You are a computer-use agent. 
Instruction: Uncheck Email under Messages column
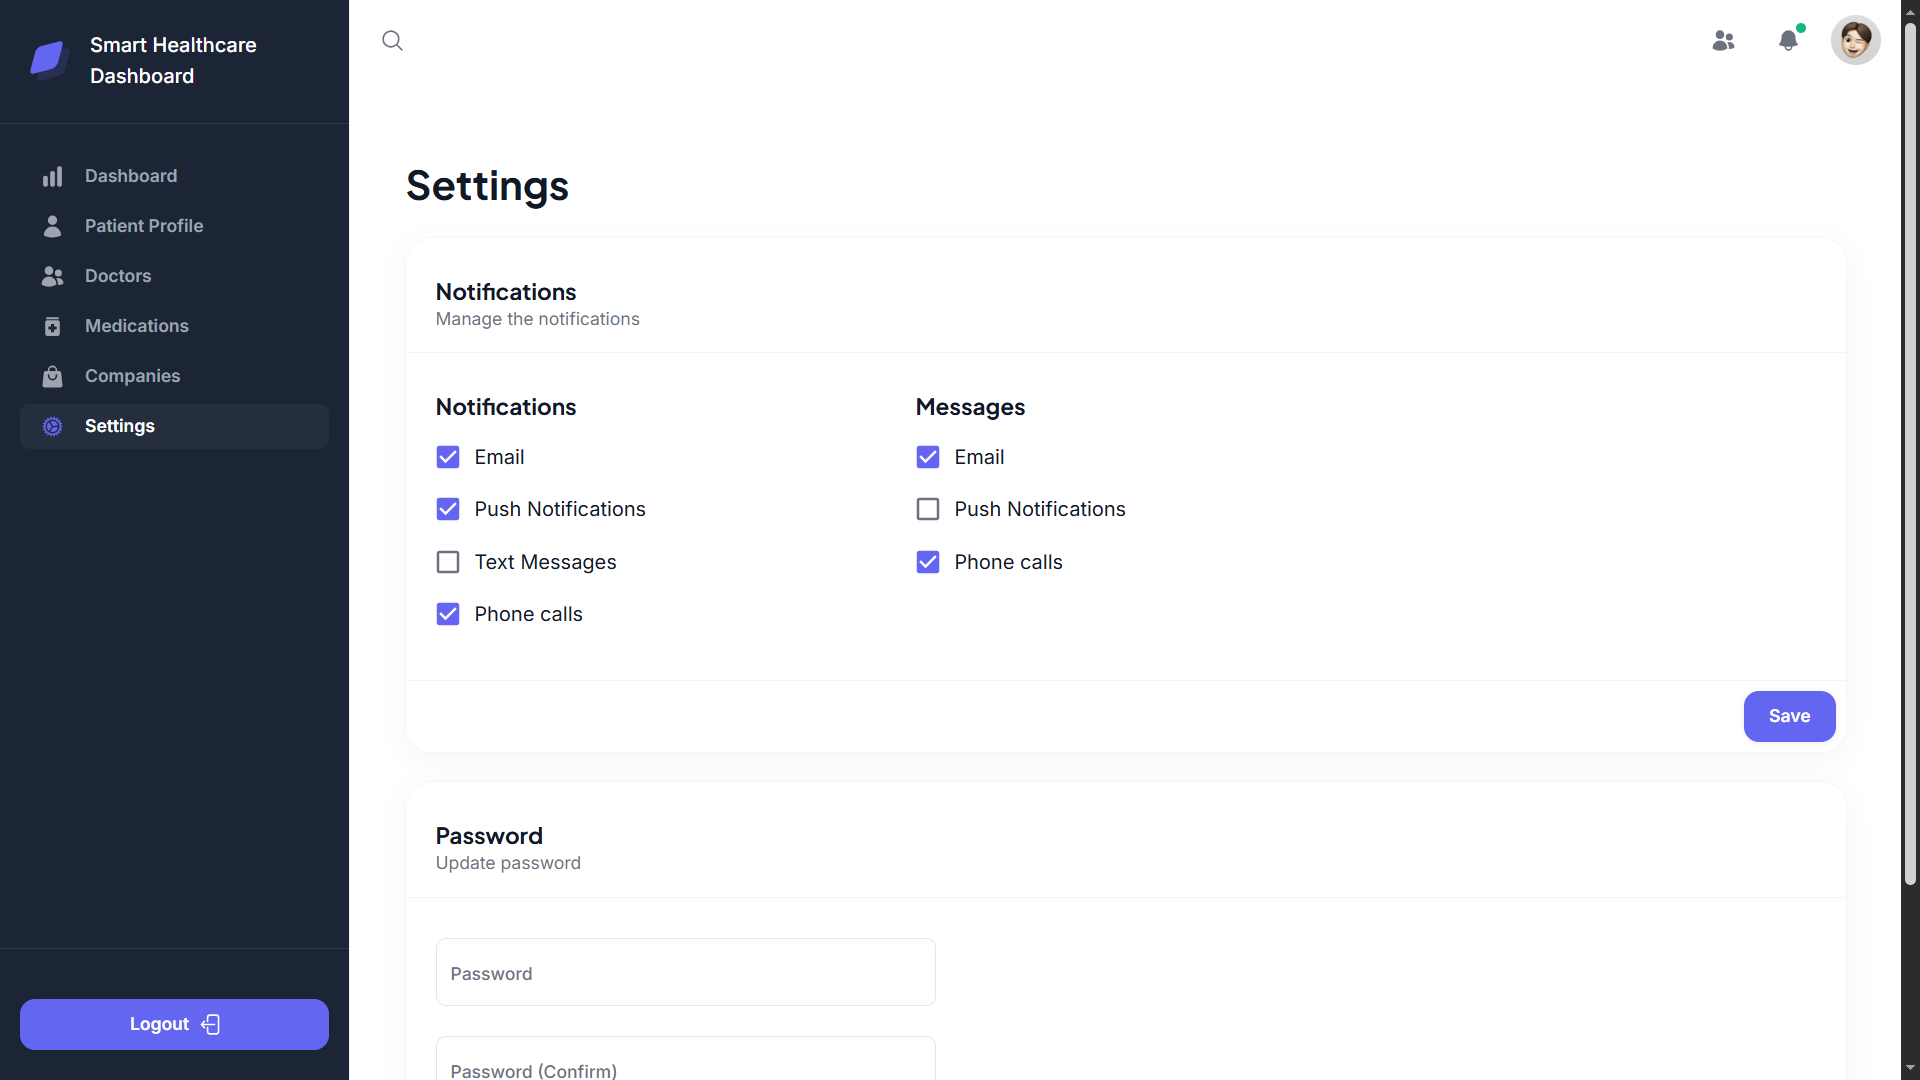pos(928,457)
